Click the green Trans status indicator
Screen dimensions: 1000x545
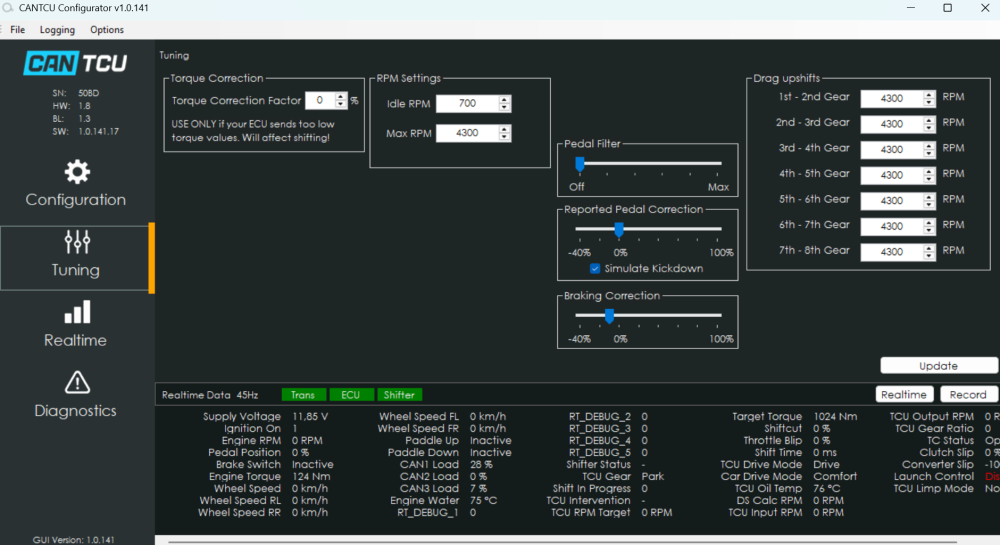pos(302,395)
